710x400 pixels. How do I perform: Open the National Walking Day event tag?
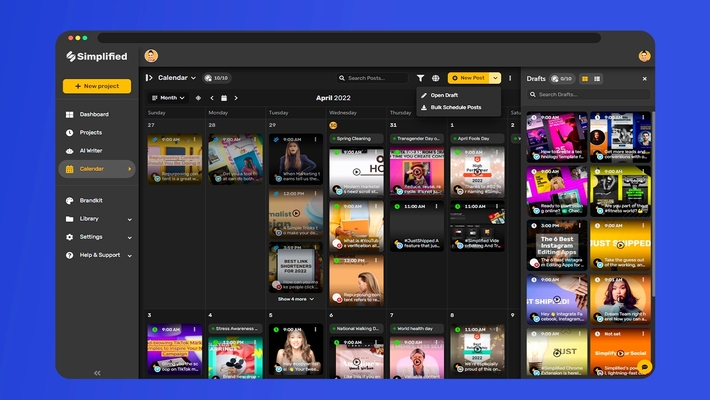(x=356, y=328)
